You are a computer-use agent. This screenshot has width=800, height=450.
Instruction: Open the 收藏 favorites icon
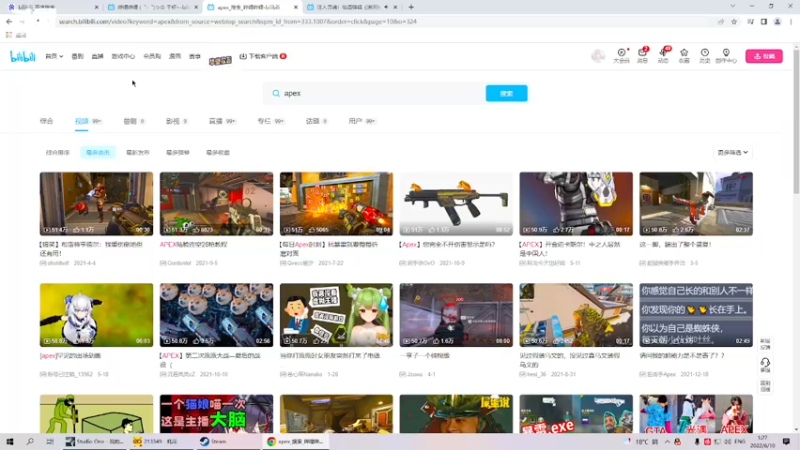coord(684,56)
